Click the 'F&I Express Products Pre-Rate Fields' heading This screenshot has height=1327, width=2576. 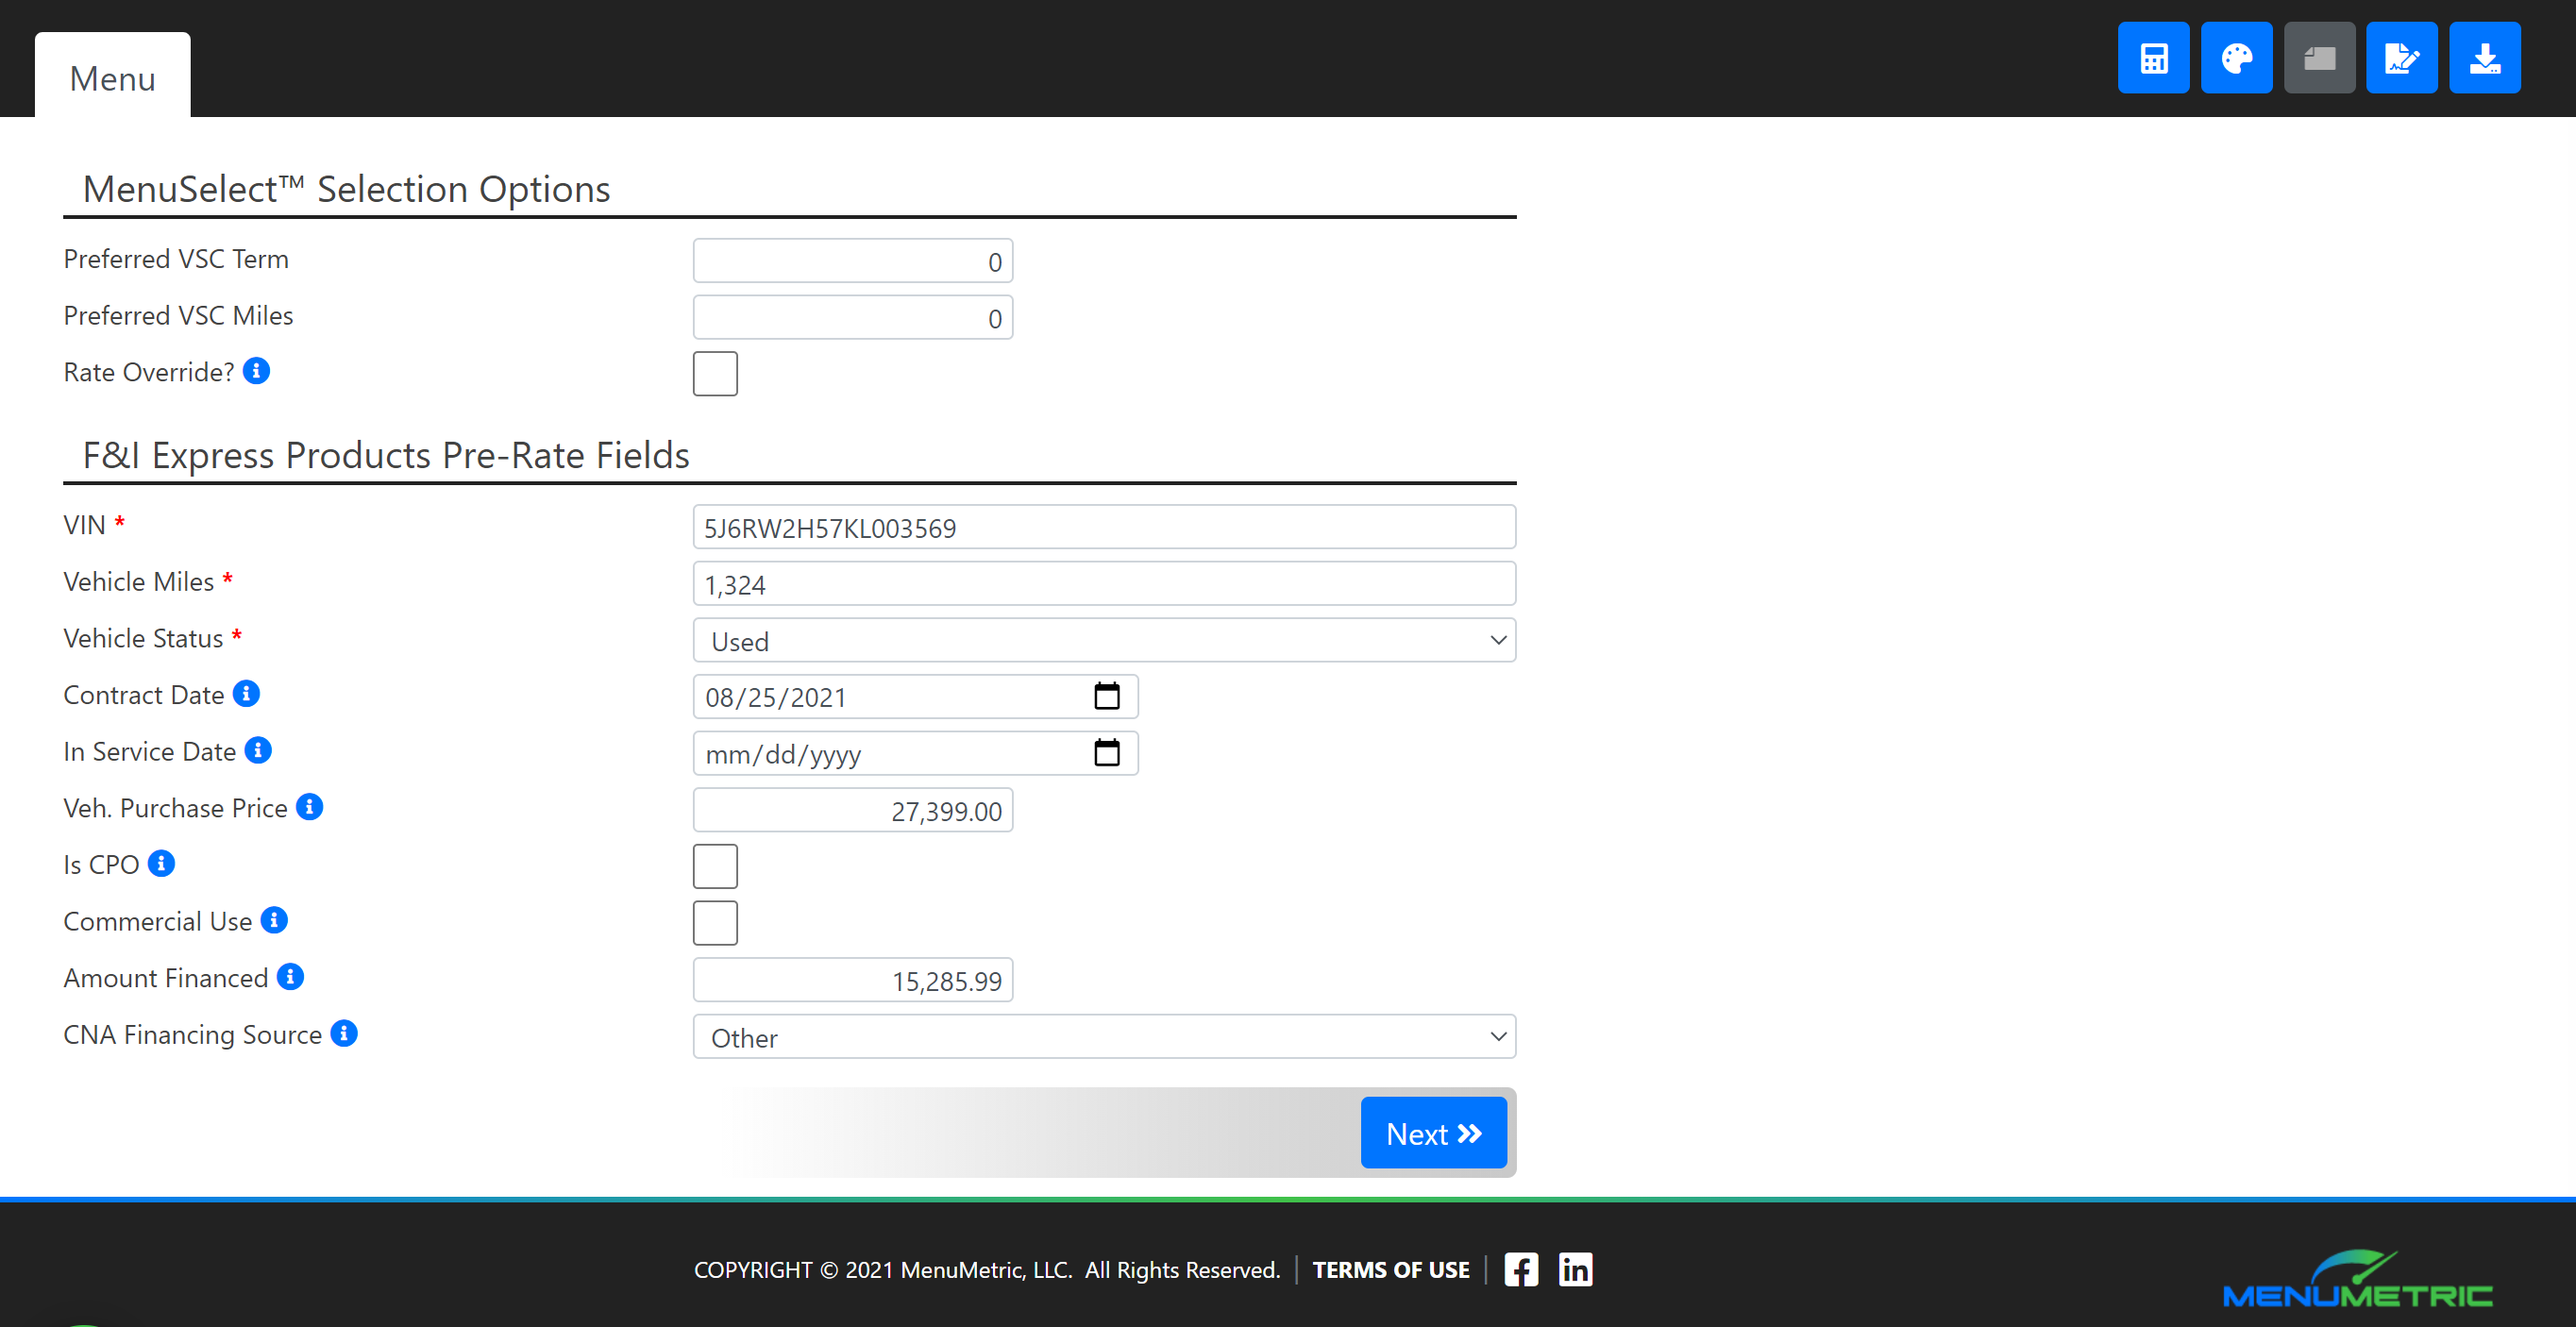pyautogui.click(x=386, y=455)
